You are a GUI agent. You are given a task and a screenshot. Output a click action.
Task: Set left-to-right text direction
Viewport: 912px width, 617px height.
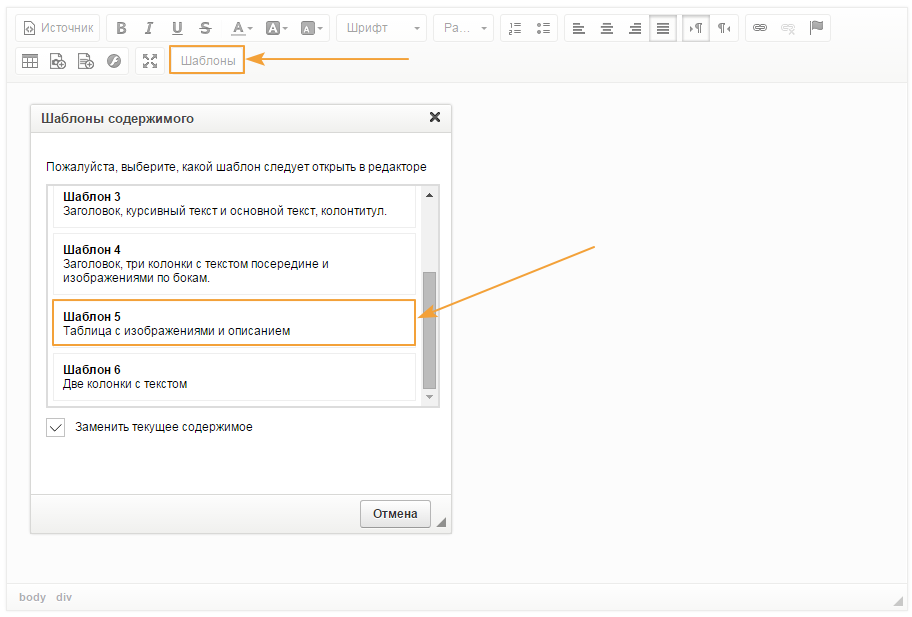(696, 28)
